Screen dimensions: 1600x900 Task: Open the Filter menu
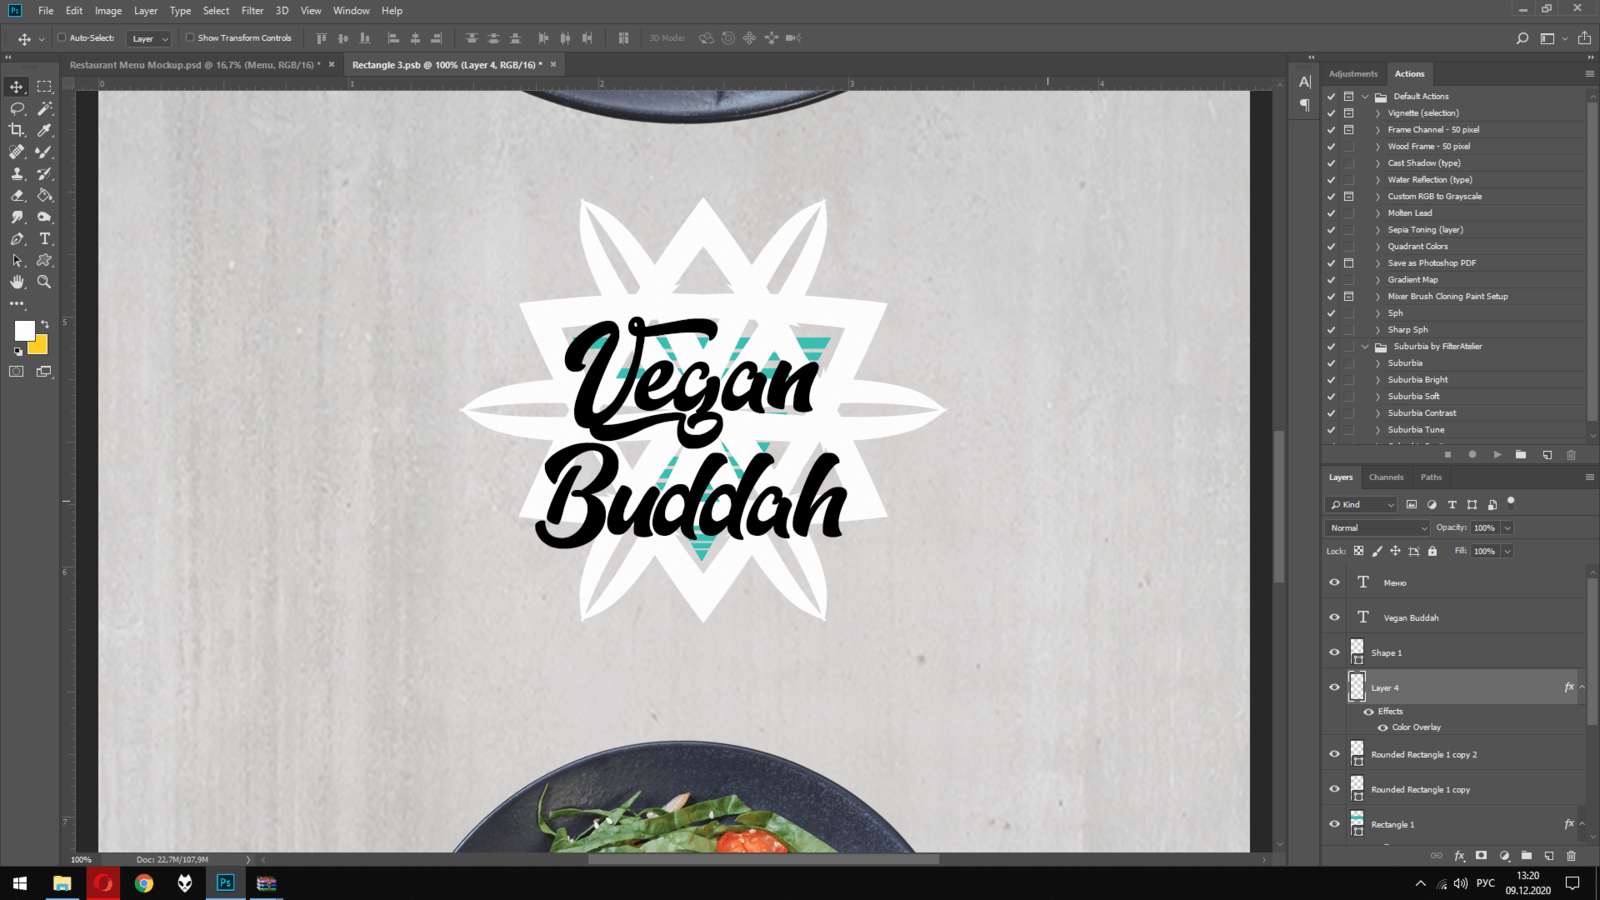[252, 11]
